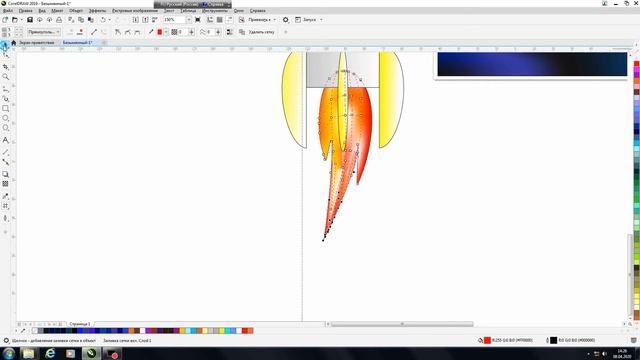Select the Rectangle tool
640x360 pixels.
point(5,109)
